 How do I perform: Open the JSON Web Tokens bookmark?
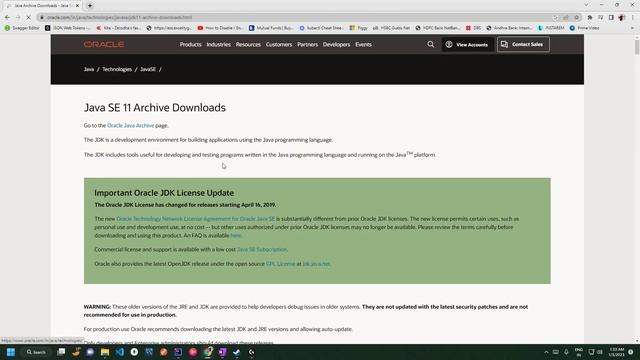tap(68, 28)
